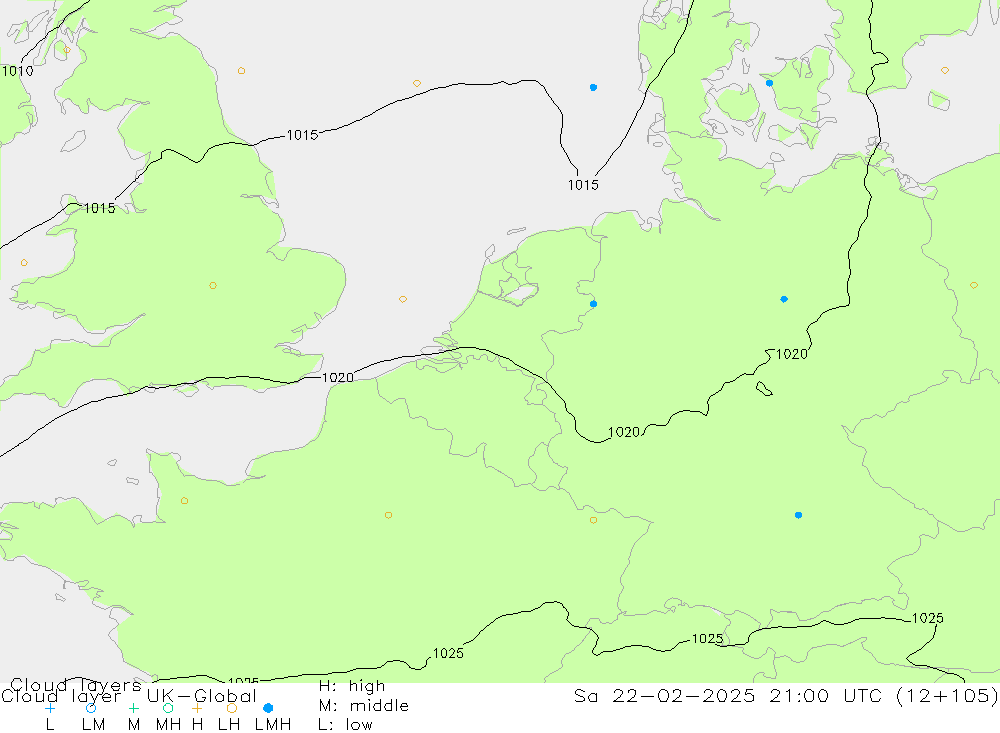1000x733 pixels.
Task: Pick the orange LH marker over western Scotland
Action: [67, 50]
